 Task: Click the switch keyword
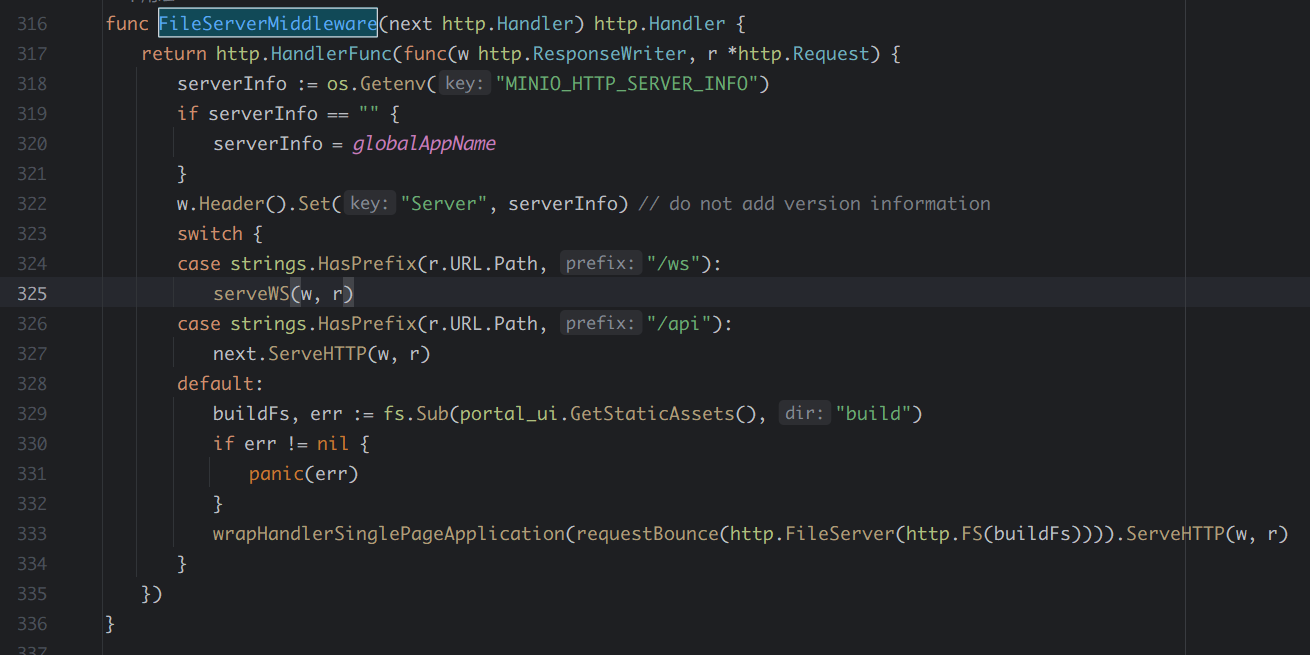210,233
